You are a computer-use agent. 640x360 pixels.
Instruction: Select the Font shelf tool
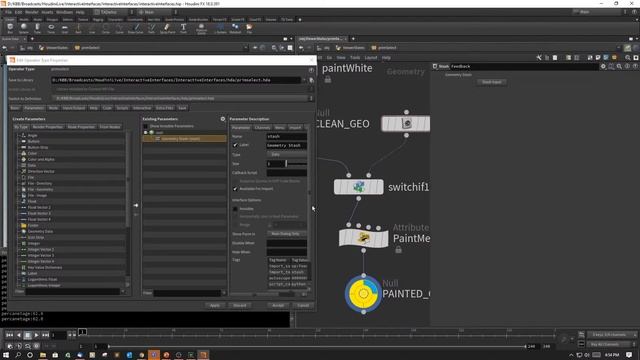[183, 28]
